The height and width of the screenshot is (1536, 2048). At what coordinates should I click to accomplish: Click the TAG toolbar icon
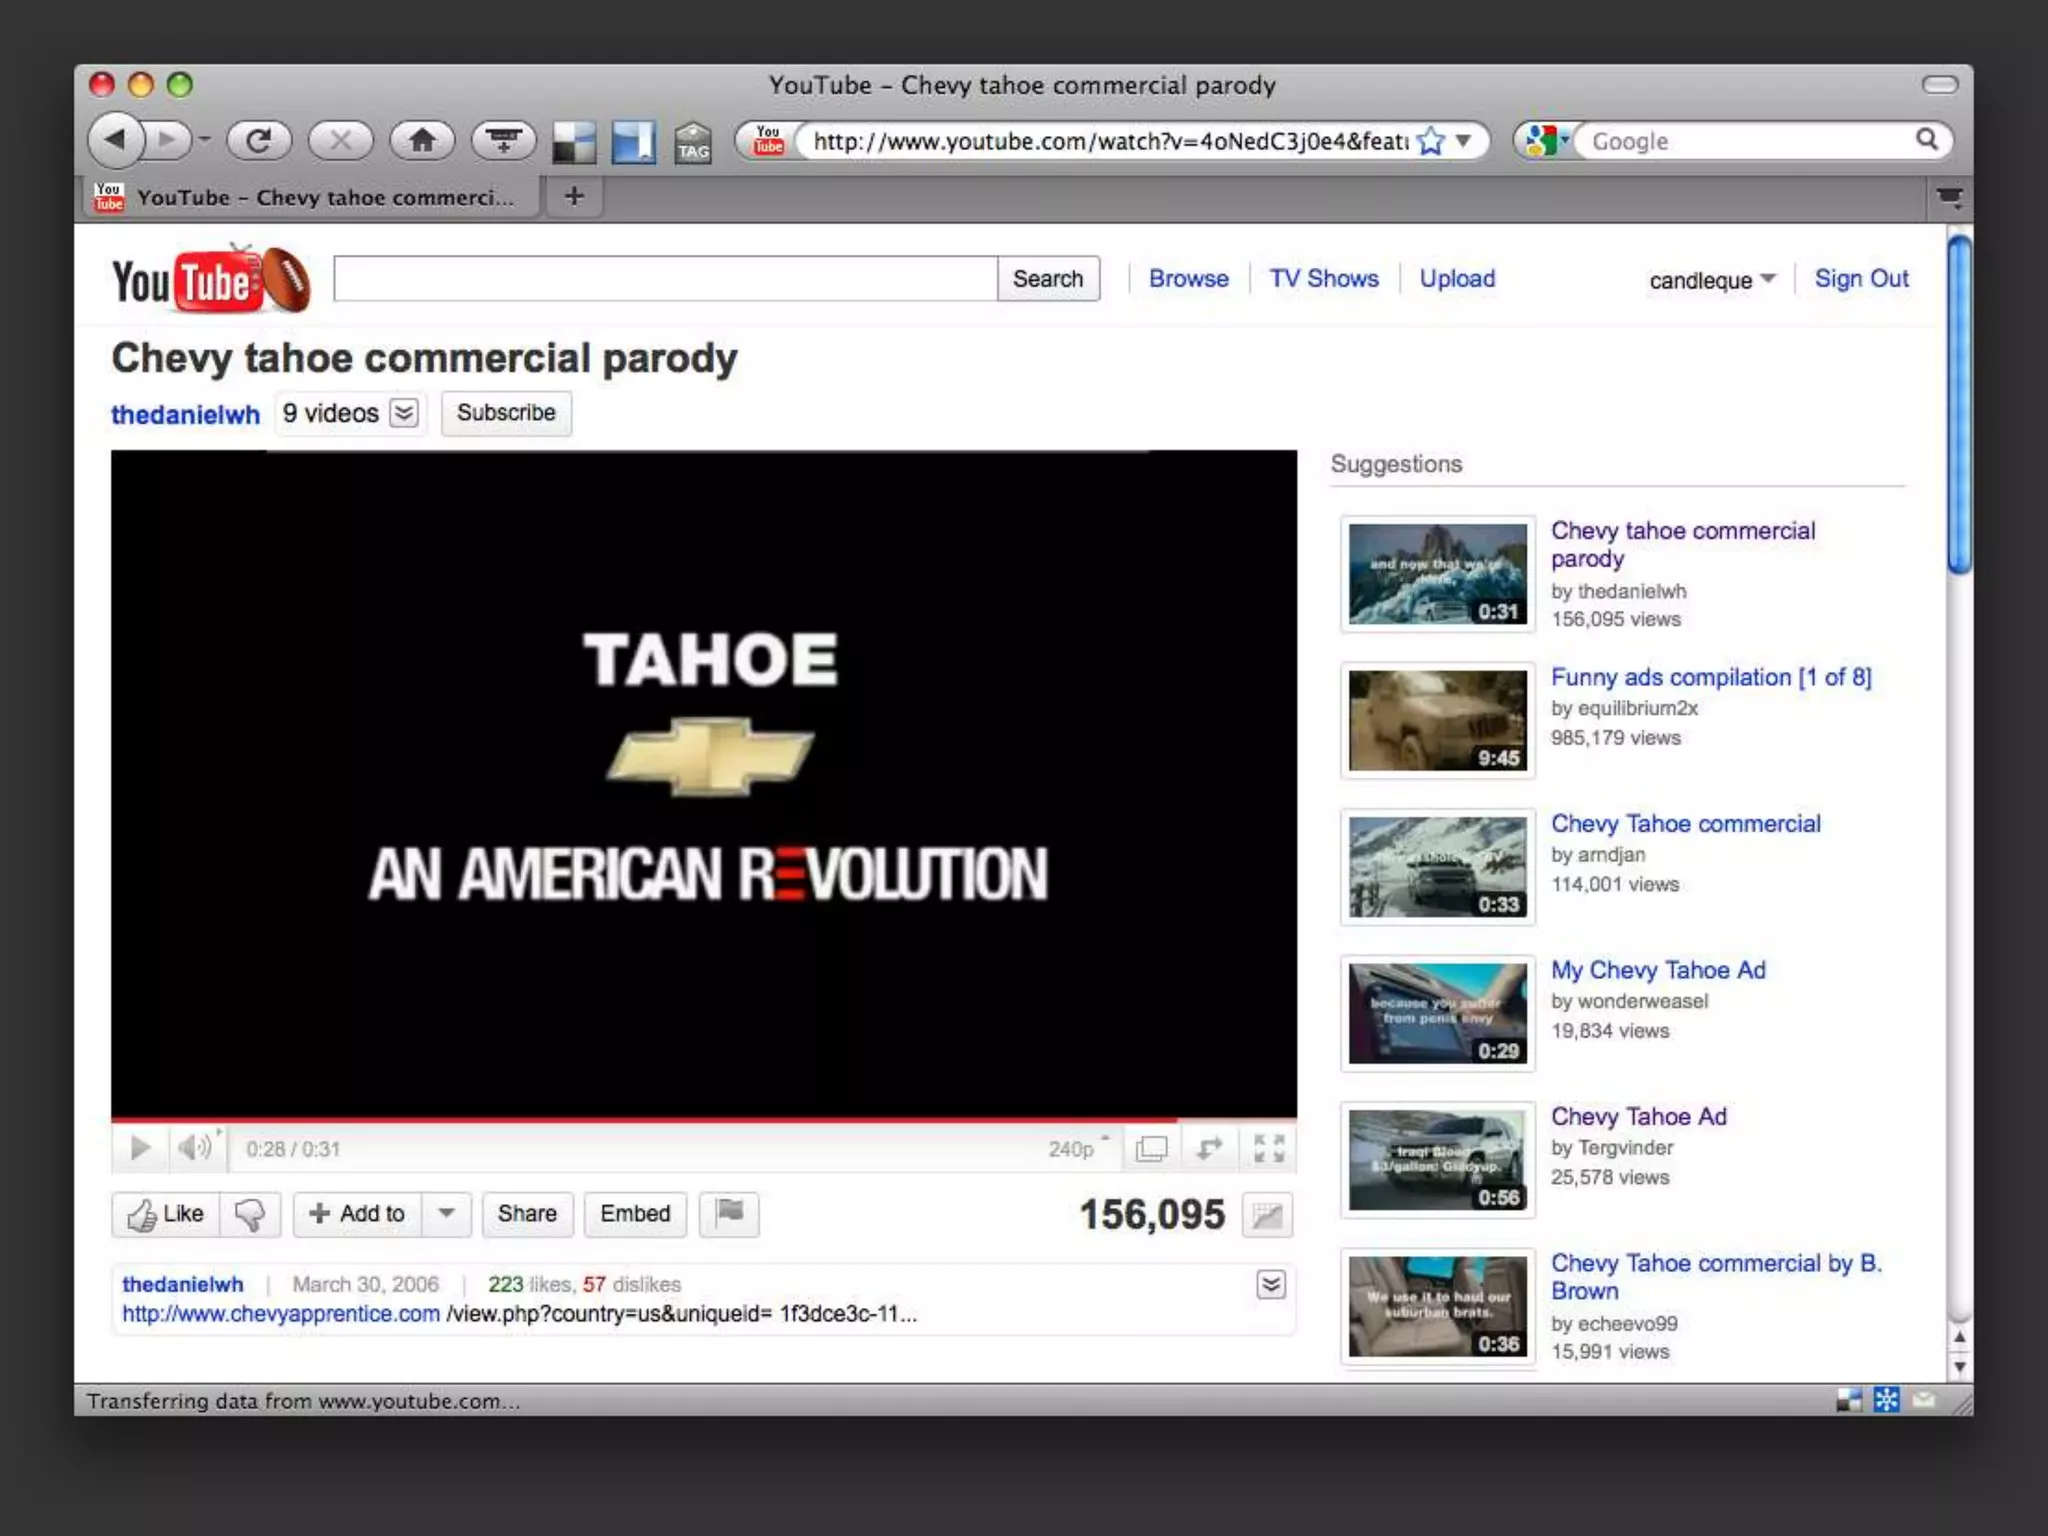tap(692, 143)
